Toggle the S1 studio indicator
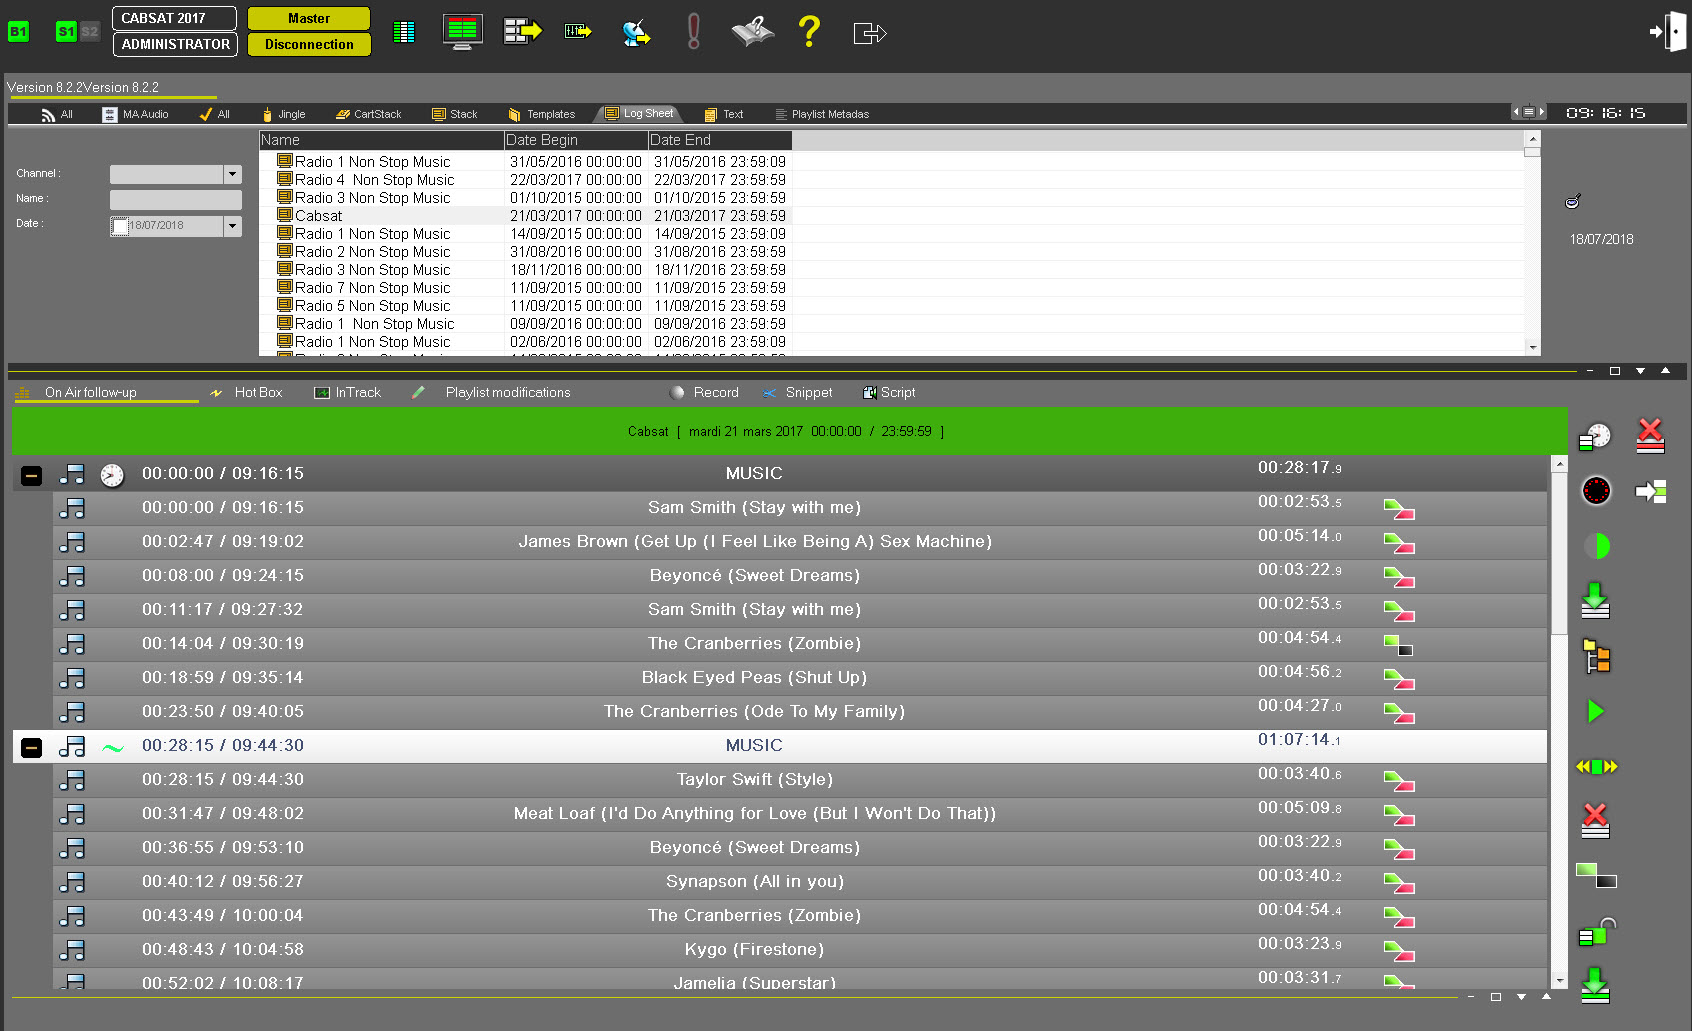The image size is (1692, 1031). (x=66, y=31)
